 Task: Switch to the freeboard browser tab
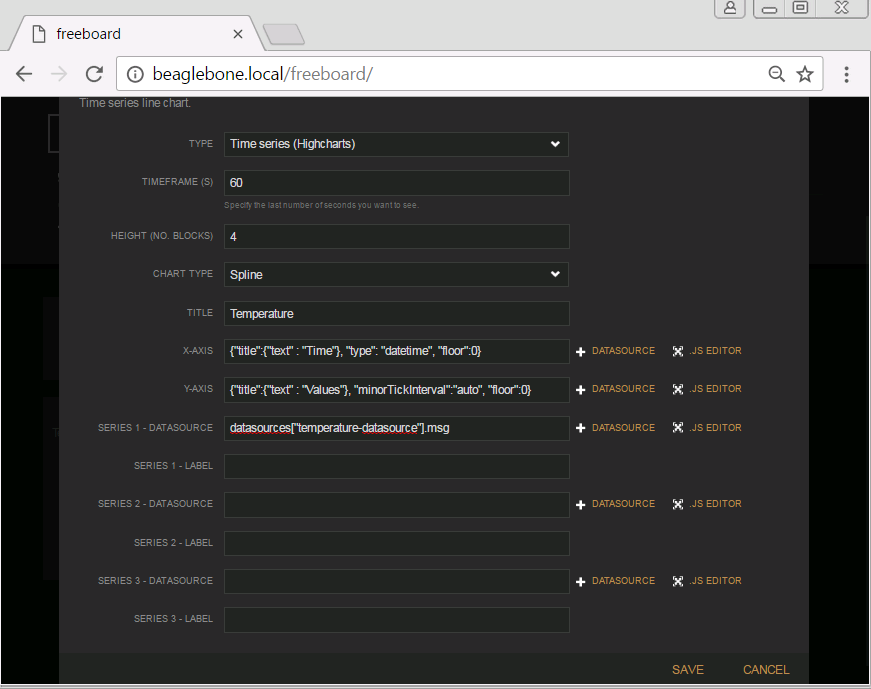click(x=130, y=33)
